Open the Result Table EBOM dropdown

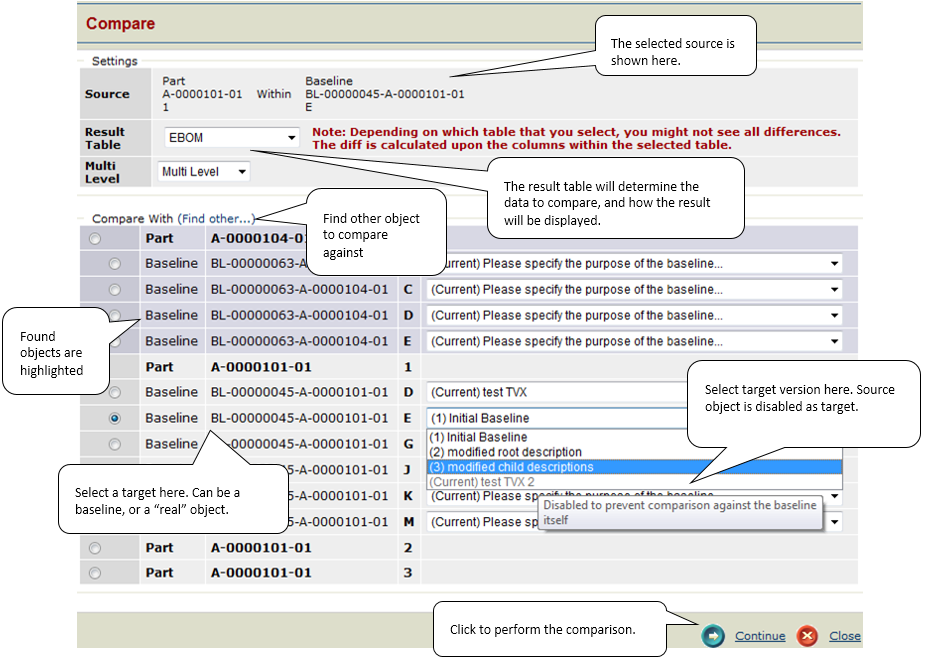point(232,138)
